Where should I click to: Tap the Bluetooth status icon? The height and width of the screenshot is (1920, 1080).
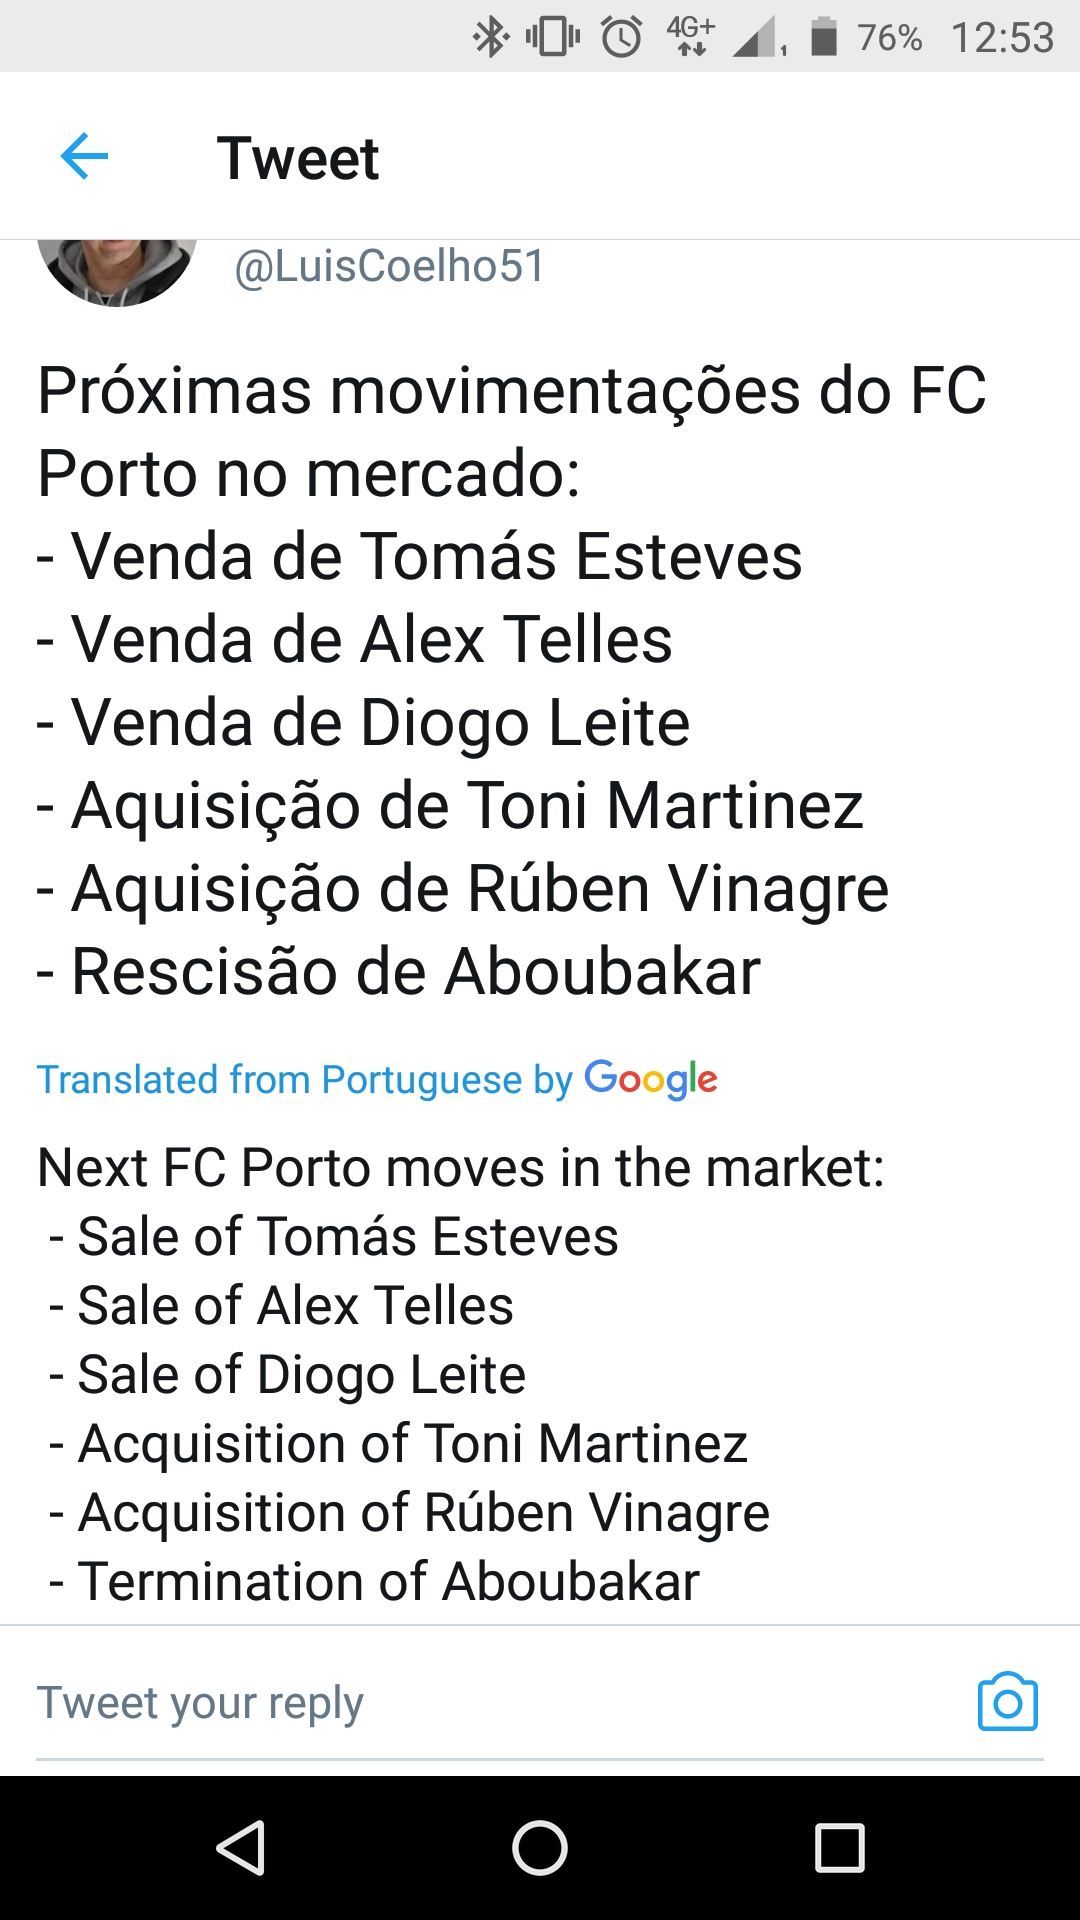click(x=490, y=38)
